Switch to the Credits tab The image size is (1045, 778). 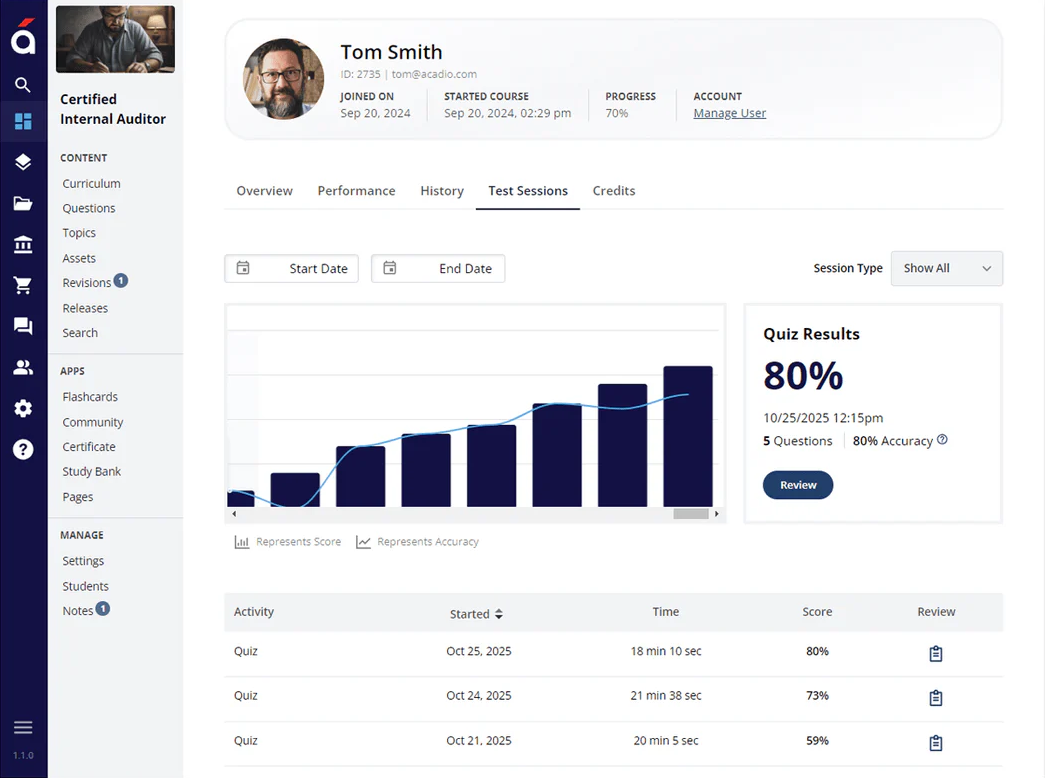pos(613,191)
